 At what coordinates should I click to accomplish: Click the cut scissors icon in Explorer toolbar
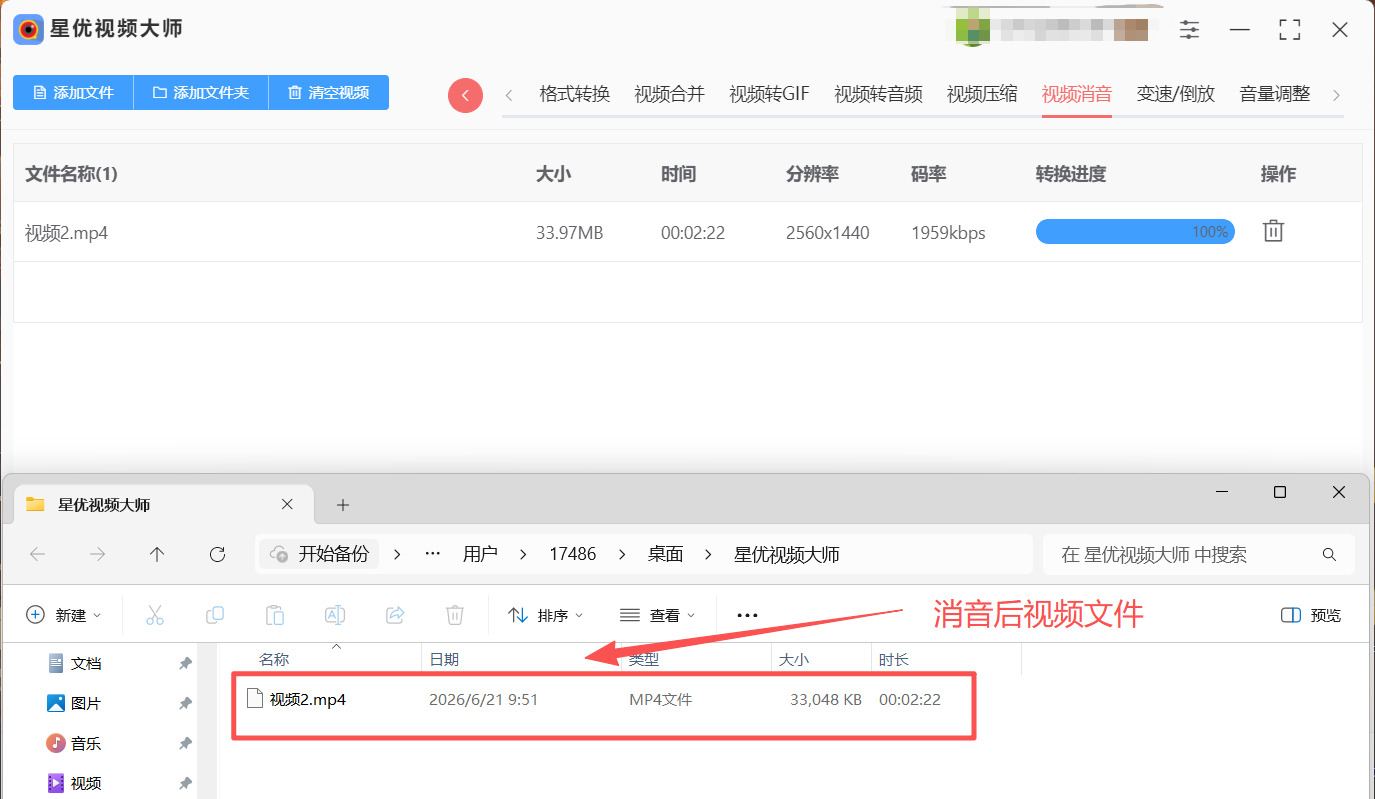click(x=155, y=615)
